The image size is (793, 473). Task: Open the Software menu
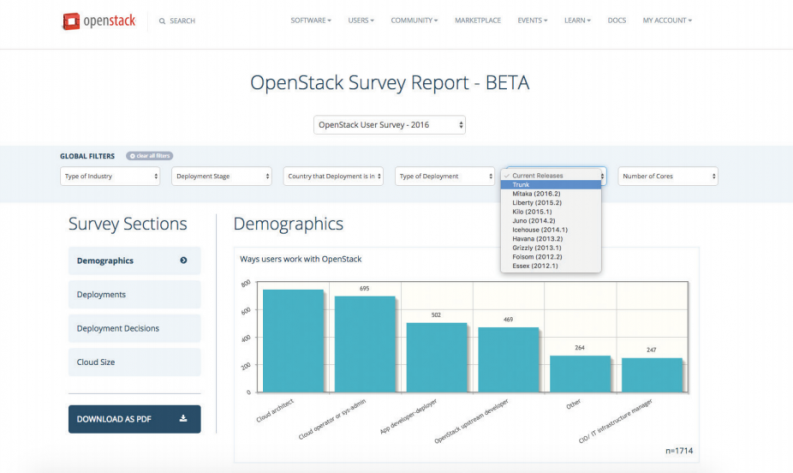[311, 20]
